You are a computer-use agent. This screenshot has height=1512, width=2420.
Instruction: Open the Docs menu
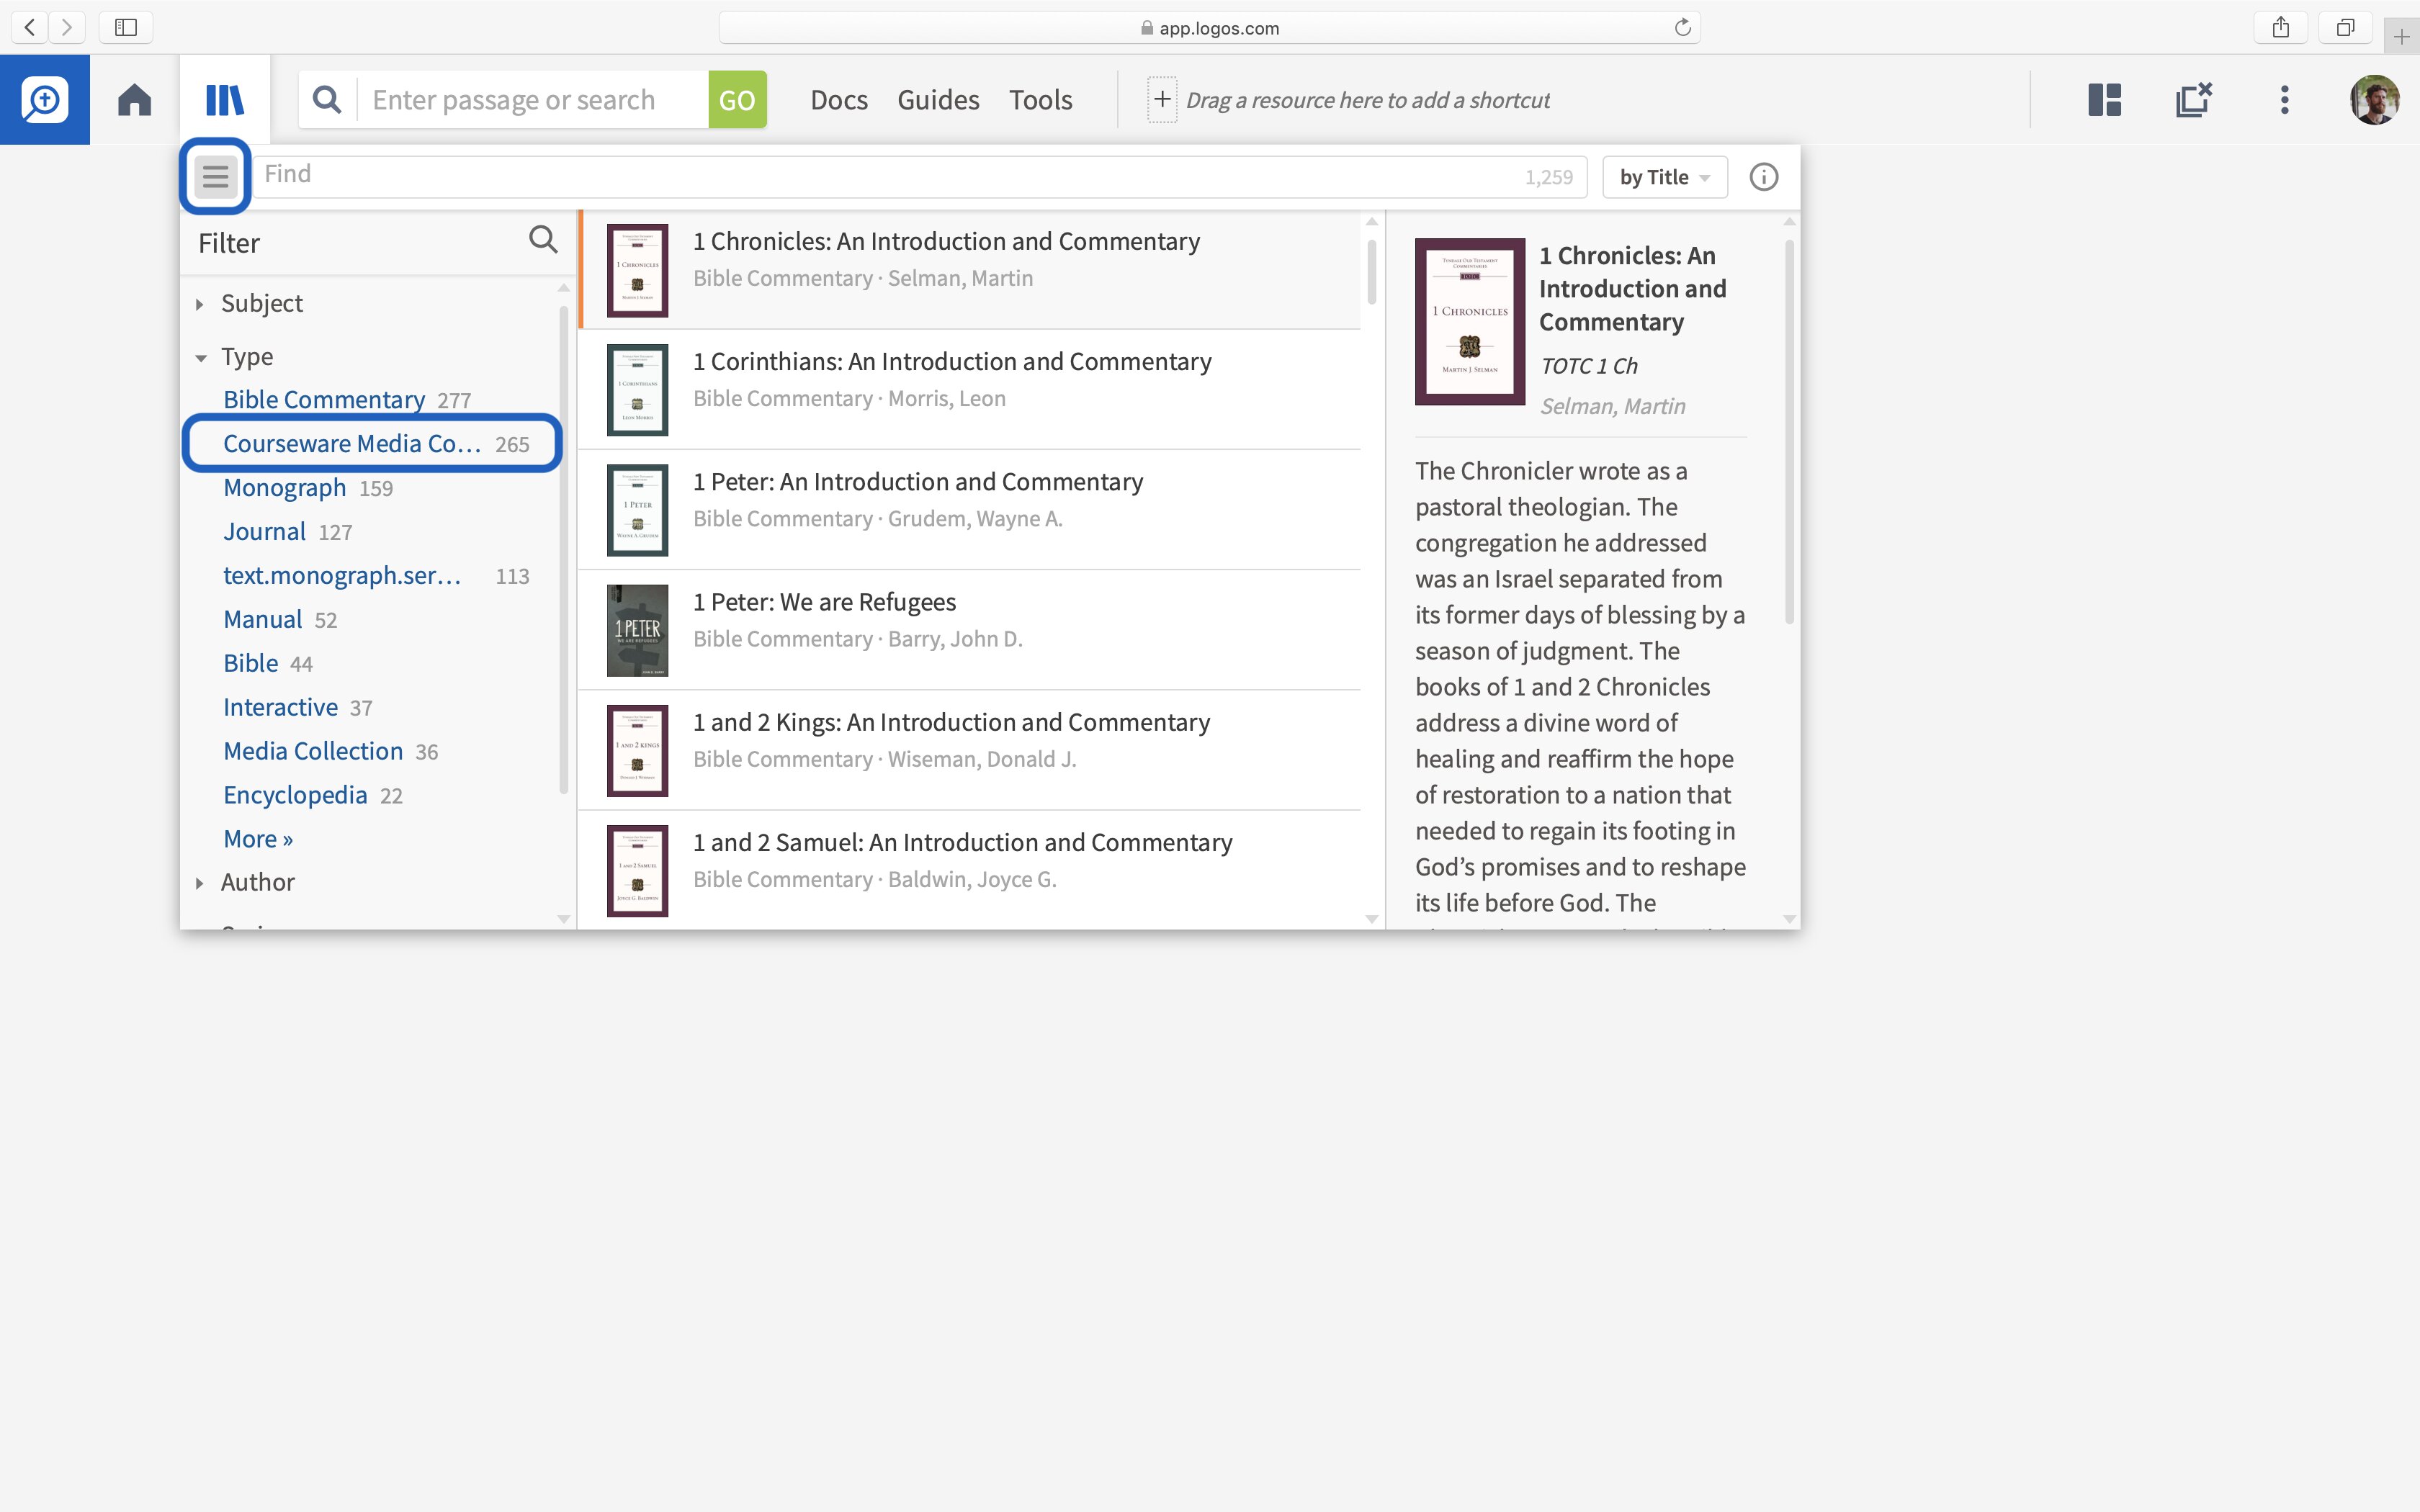click(839, 100)
